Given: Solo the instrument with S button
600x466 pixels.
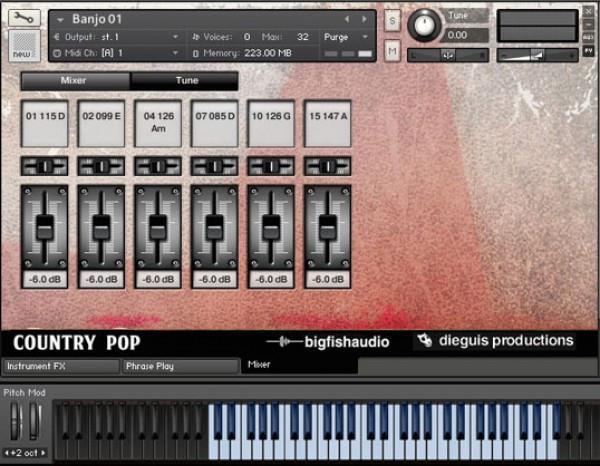Looking at the screenshot, I should [392, 21].
